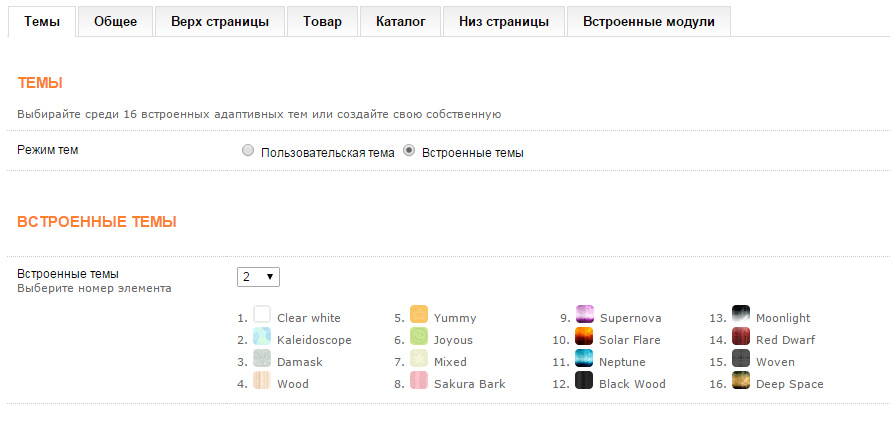Switch to the Встроенные модули tab
The height and width of the screenshot is (435, 894).
[648, 22]
